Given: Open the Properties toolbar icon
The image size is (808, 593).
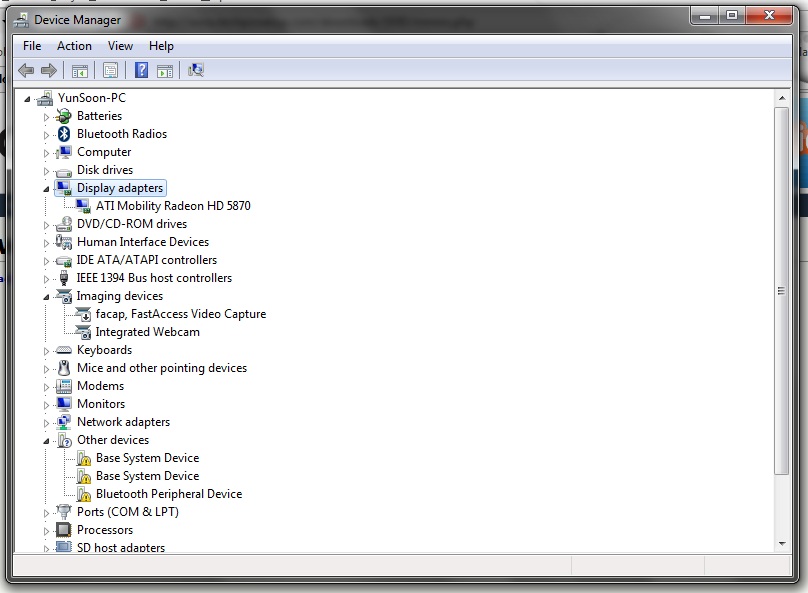Looking at the screenshot, I should click(110, 71).
